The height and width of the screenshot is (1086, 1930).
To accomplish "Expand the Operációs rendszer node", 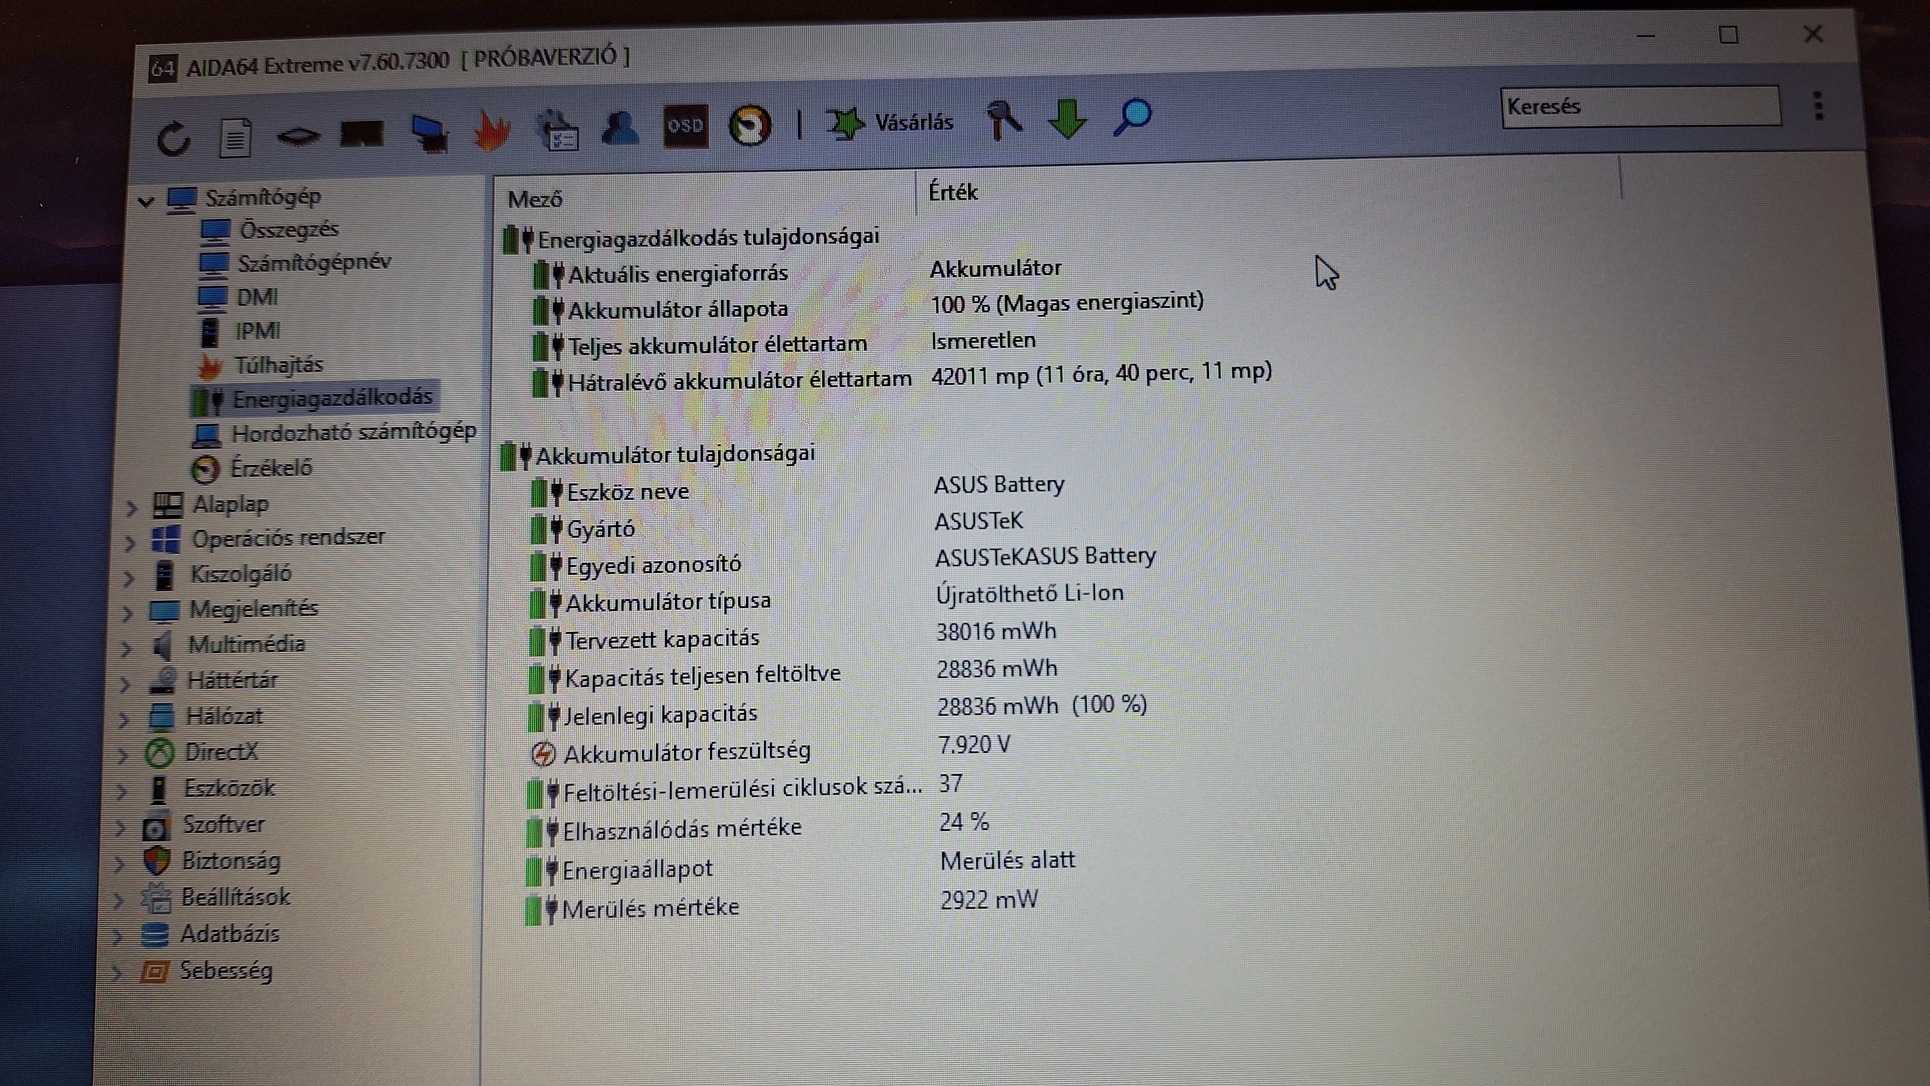I will 129,543.
